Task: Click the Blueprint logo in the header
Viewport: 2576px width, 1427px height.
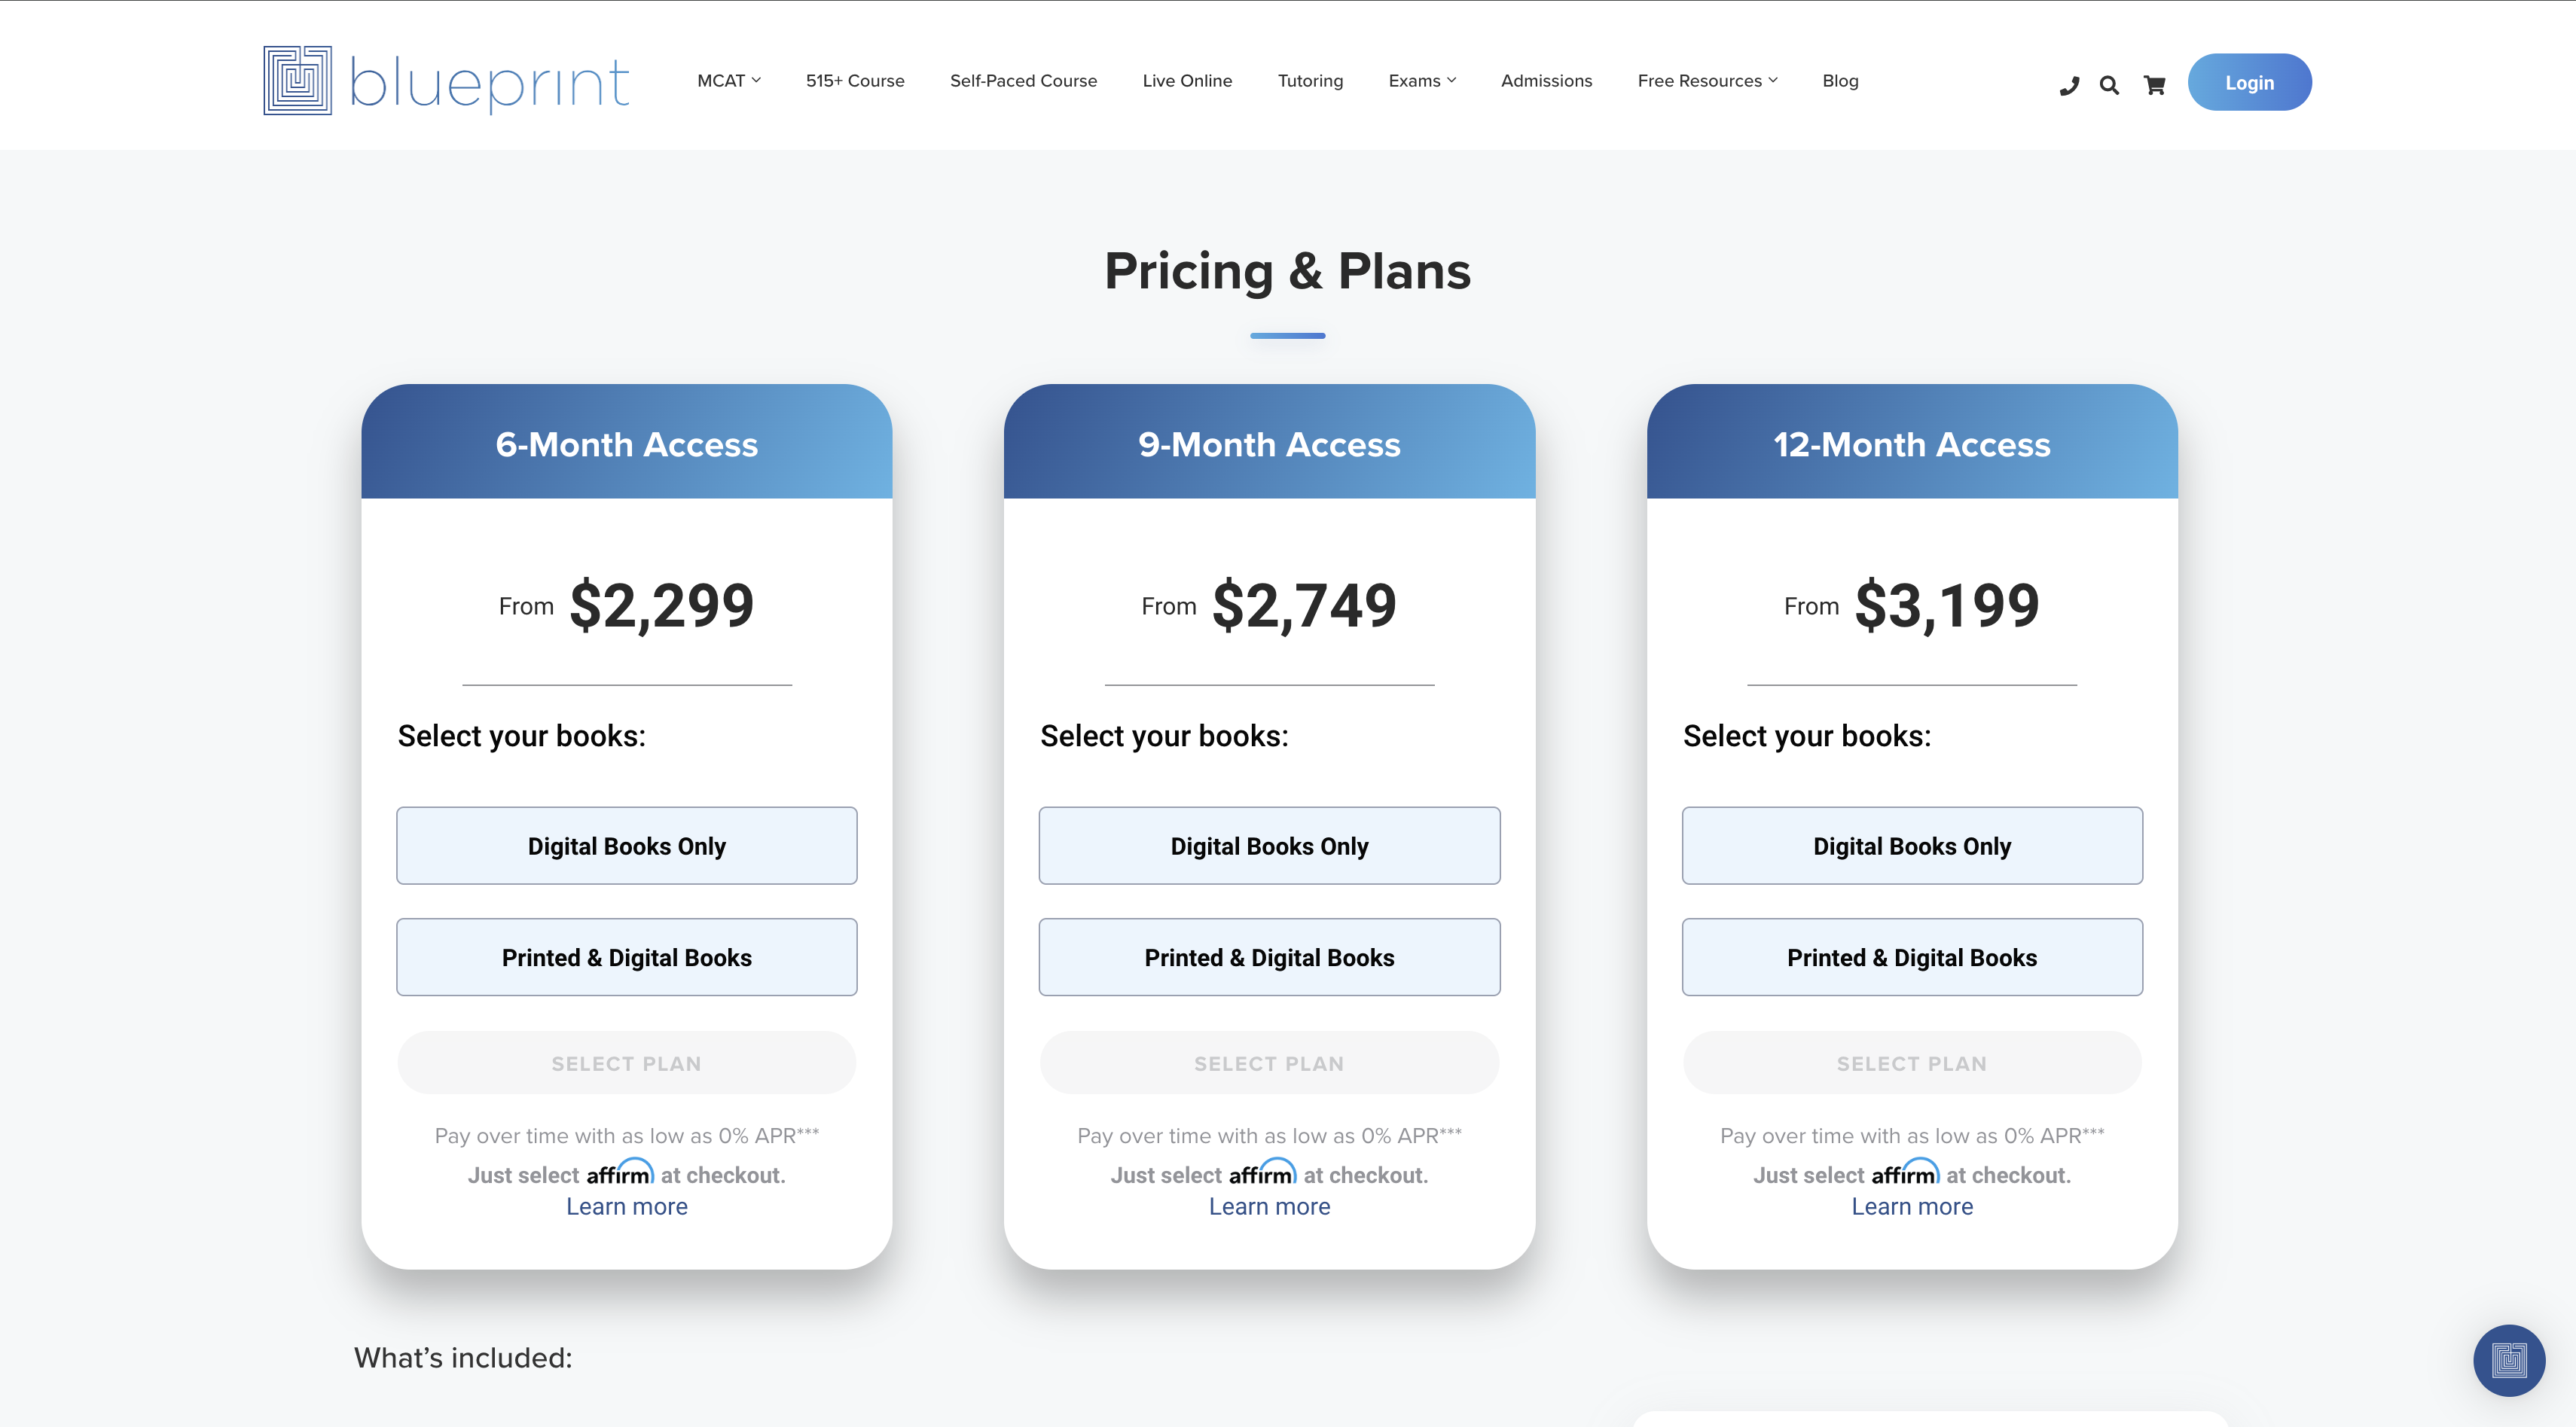Action: click(446, 81)
